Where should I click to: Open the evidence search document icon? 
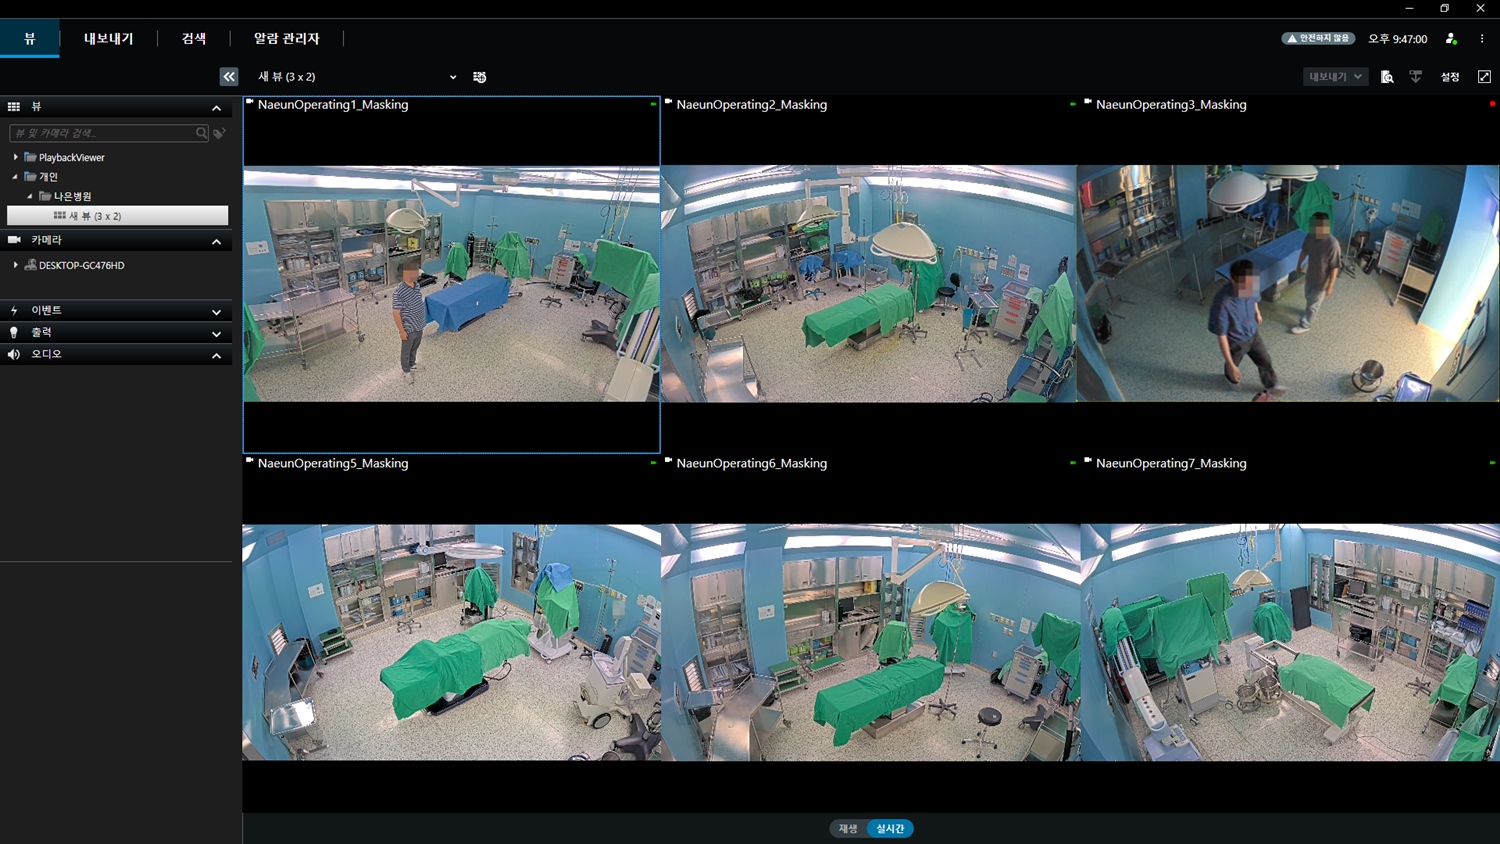click(x=1387, y=77)
